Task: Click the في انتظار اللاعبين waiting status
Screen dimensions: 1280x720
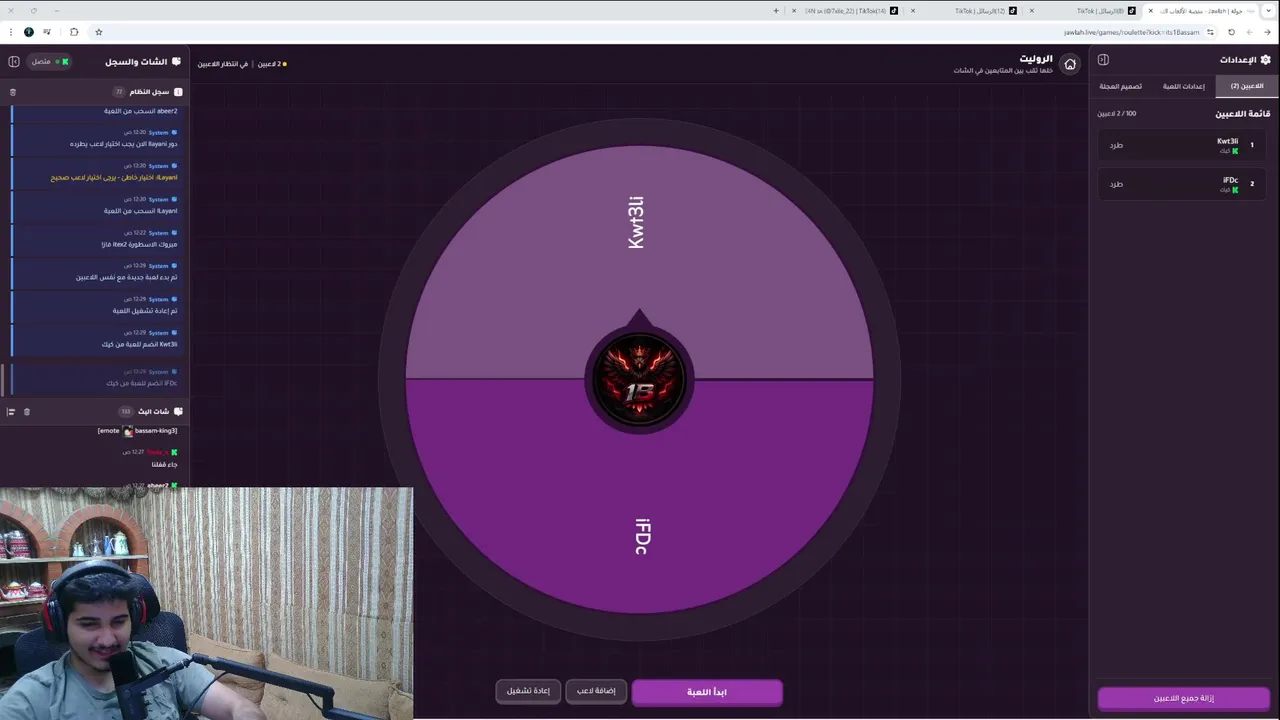Action: click(x=223, y=64)
